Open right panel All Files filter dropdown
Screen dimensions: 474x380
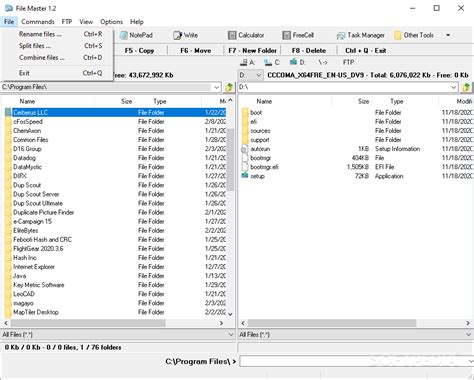[x=469, y=334]
